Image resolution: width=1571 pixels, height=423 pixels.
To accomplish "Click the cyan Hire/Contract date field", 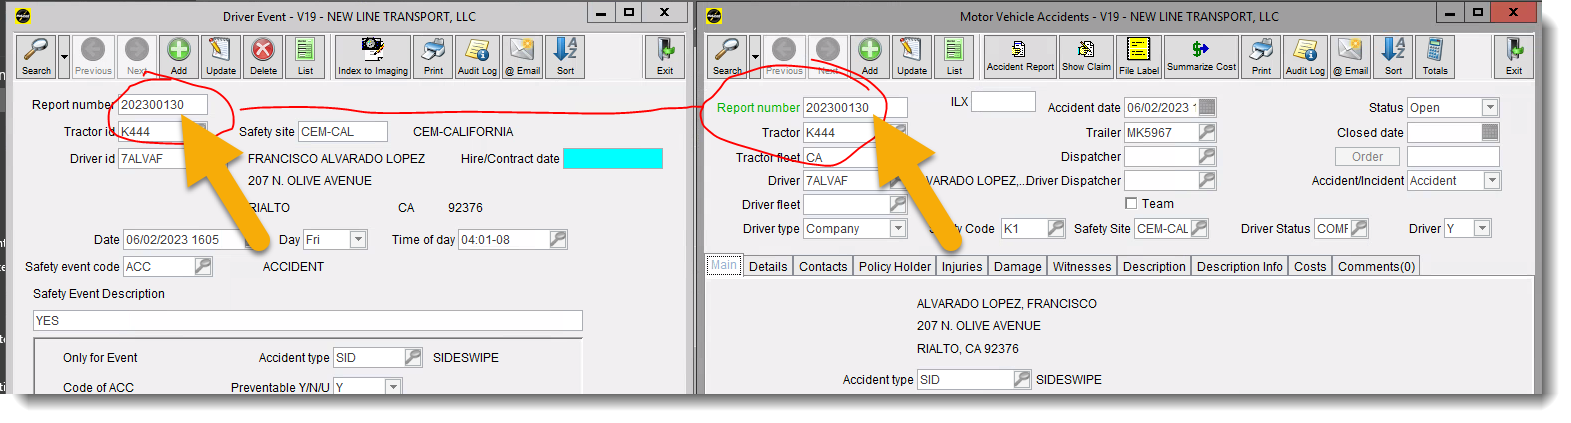I will (x=613, y=158).
